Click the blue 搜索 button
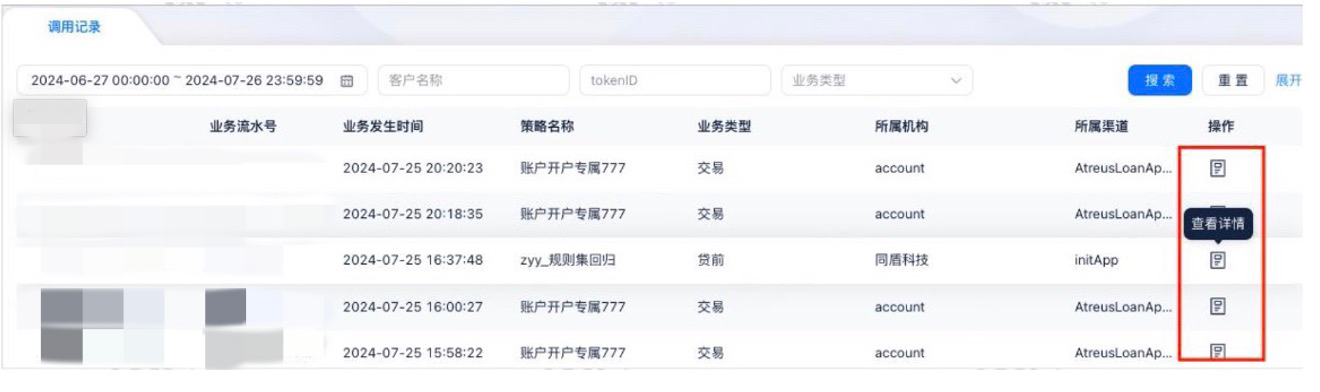The height and width of the screenshot is (392, 1320). (1159, 80)
